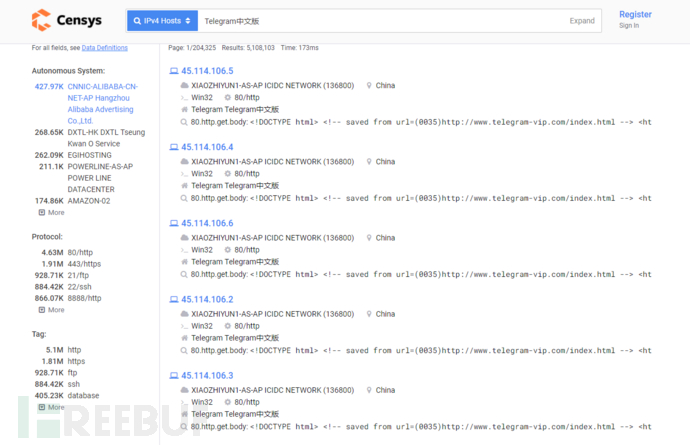Open host result 45.114.106.4
Screen dimensions: 690x445
pos(207,147)
